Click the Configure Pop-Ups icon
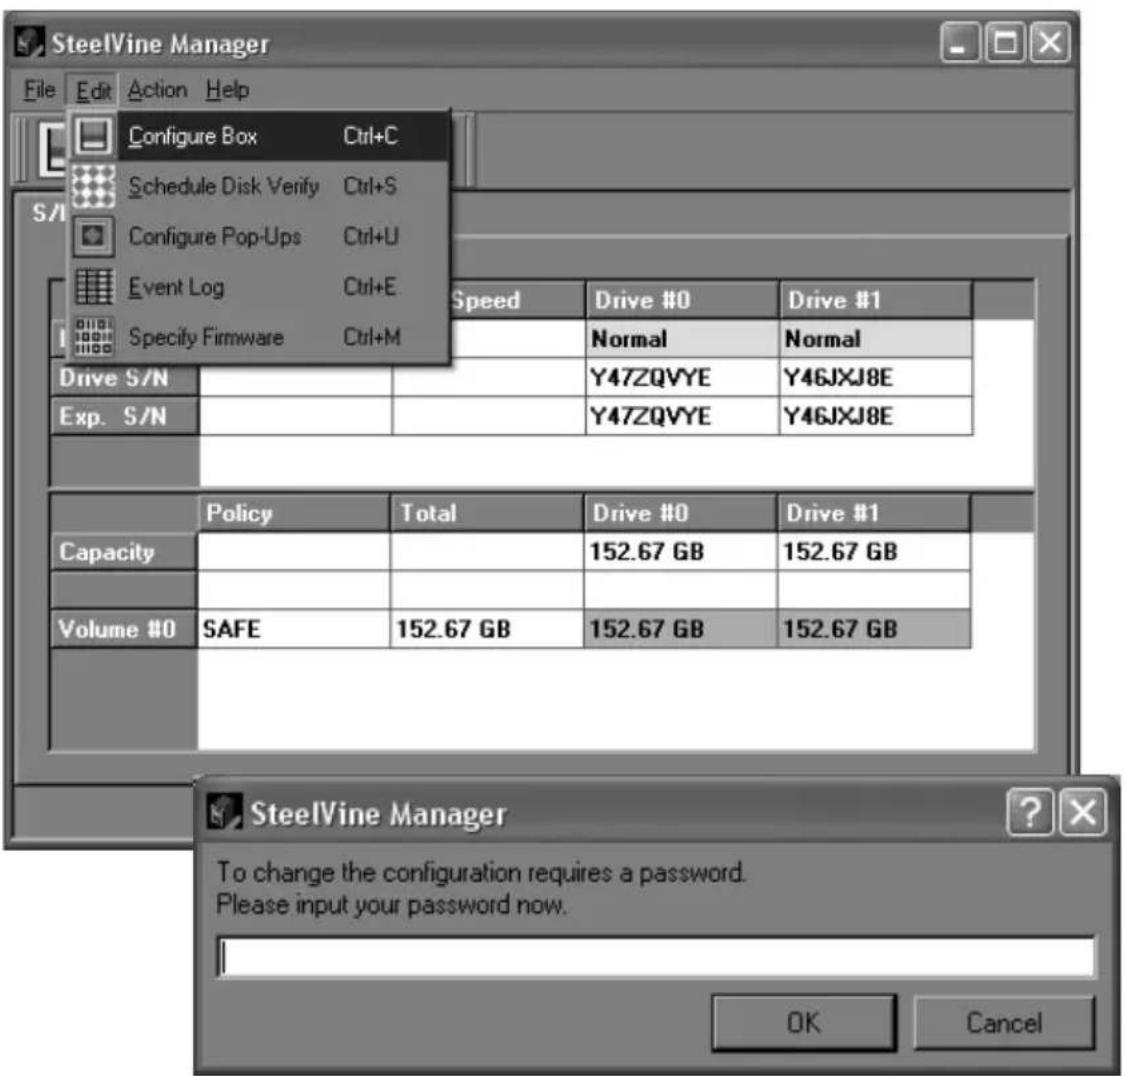This screenshot has width=1125, height=1076. (x=93, y=236)
